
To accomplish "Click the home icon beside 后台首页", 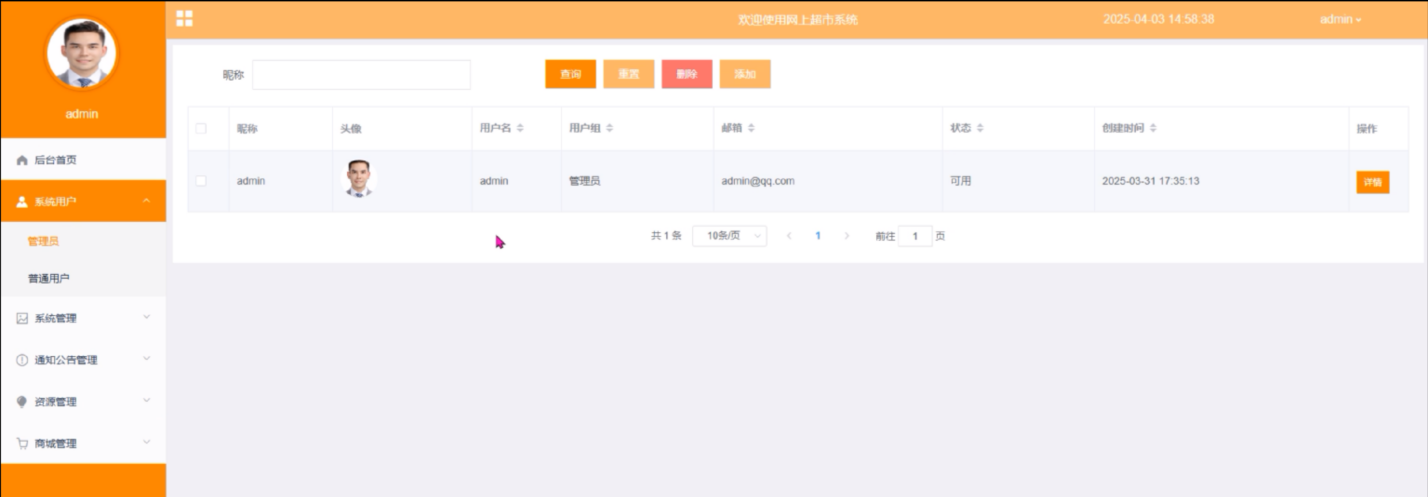I will [x=22, y=160].
